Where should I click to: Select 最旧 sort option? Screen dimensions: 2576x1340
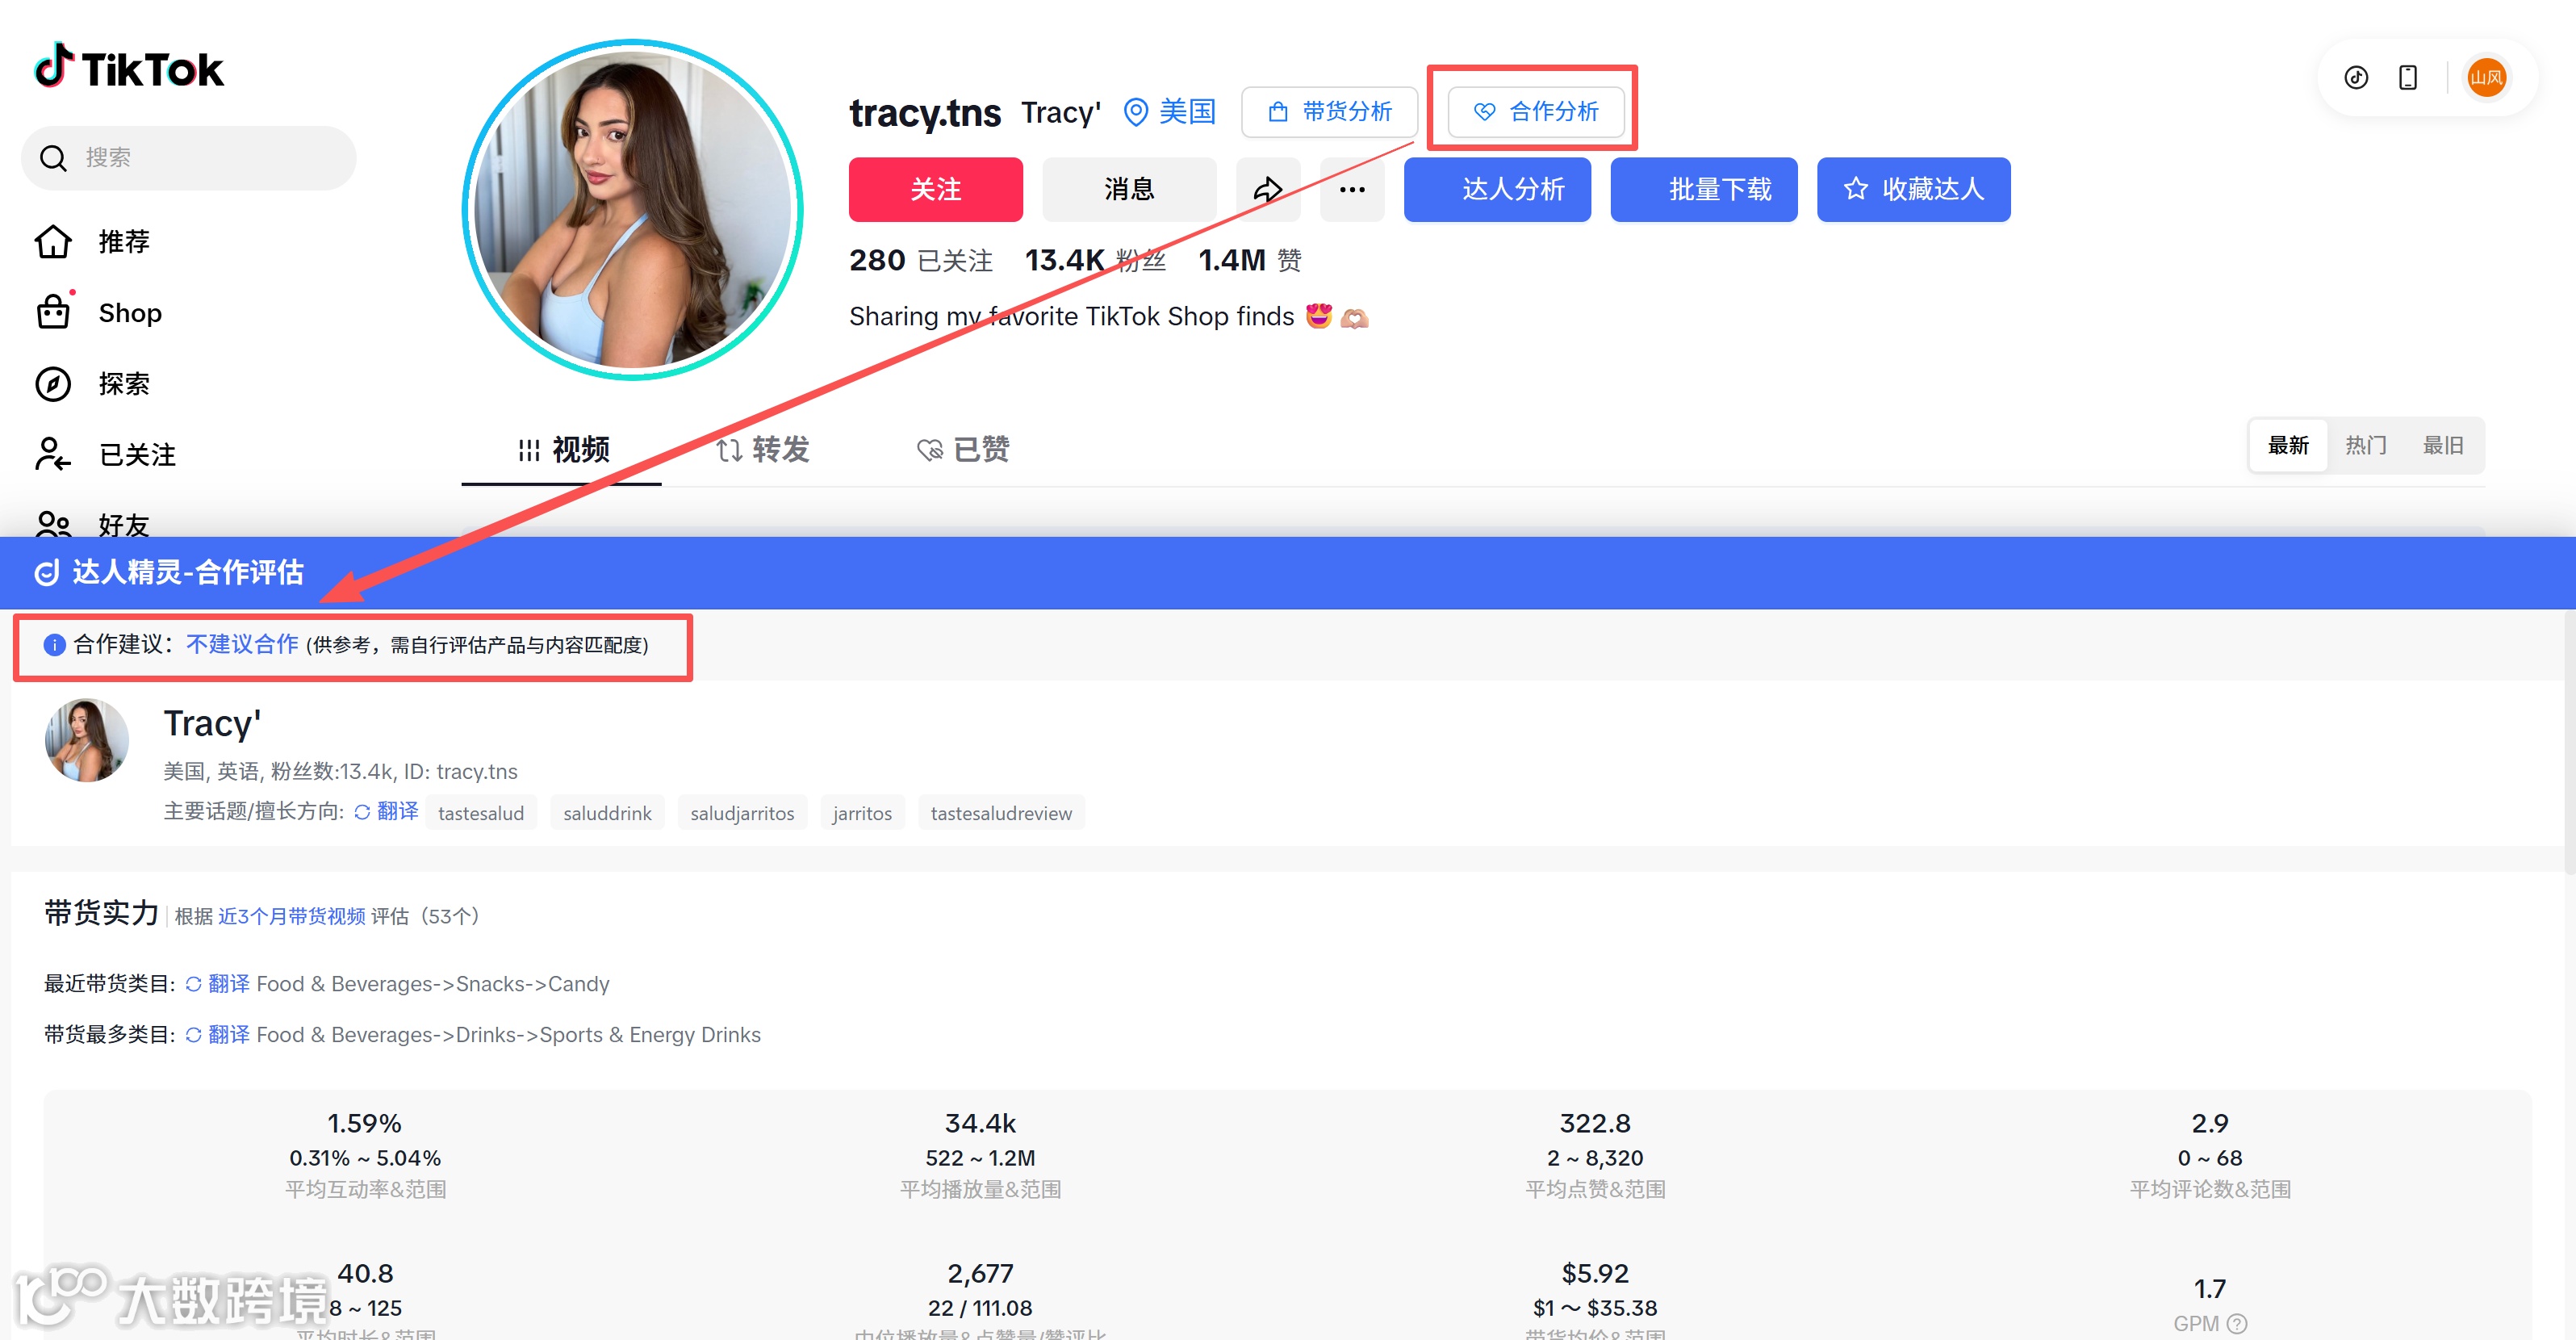pos(2442,445)
